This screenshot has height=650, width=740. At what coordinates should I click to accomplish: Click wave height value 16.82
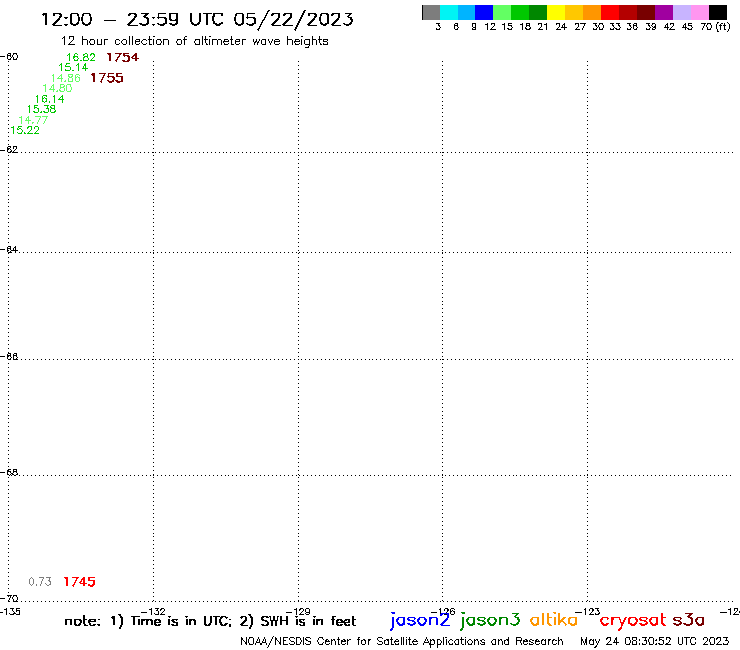click(x=81, y=58)
